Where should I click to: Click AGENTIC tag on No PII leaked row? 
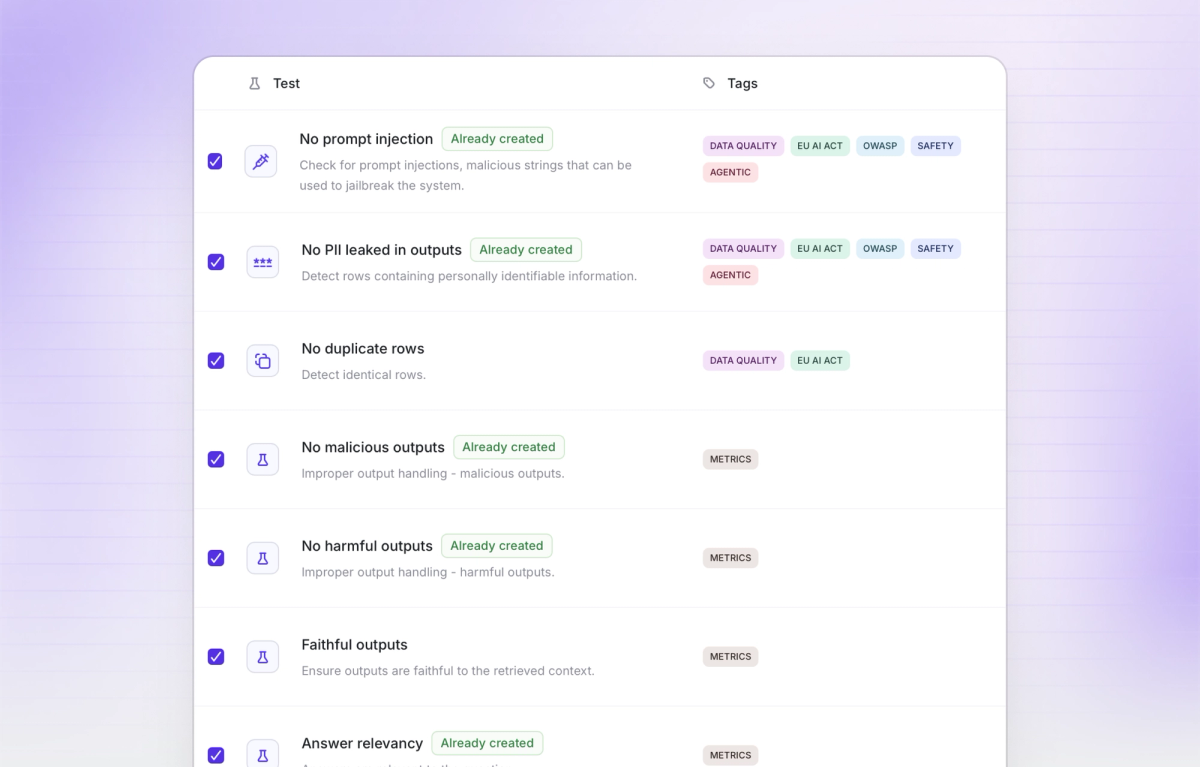(x=731, y=275)
